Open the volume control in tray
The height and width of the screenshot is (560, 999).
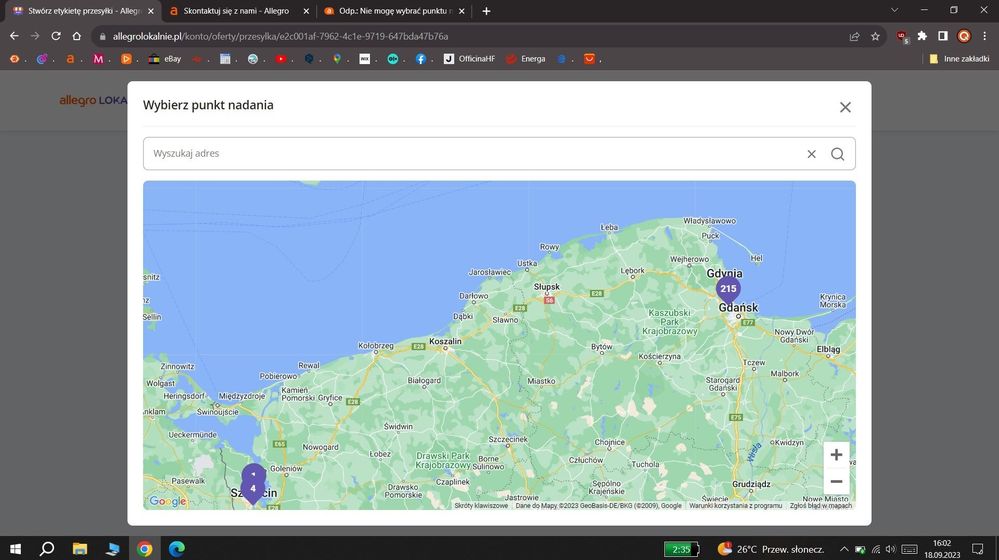point(891,549)
